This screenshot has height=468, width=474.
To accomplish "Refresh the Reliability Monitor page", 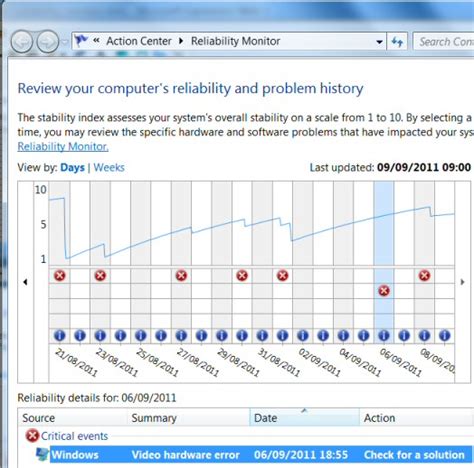I will [x=397, y=42].
